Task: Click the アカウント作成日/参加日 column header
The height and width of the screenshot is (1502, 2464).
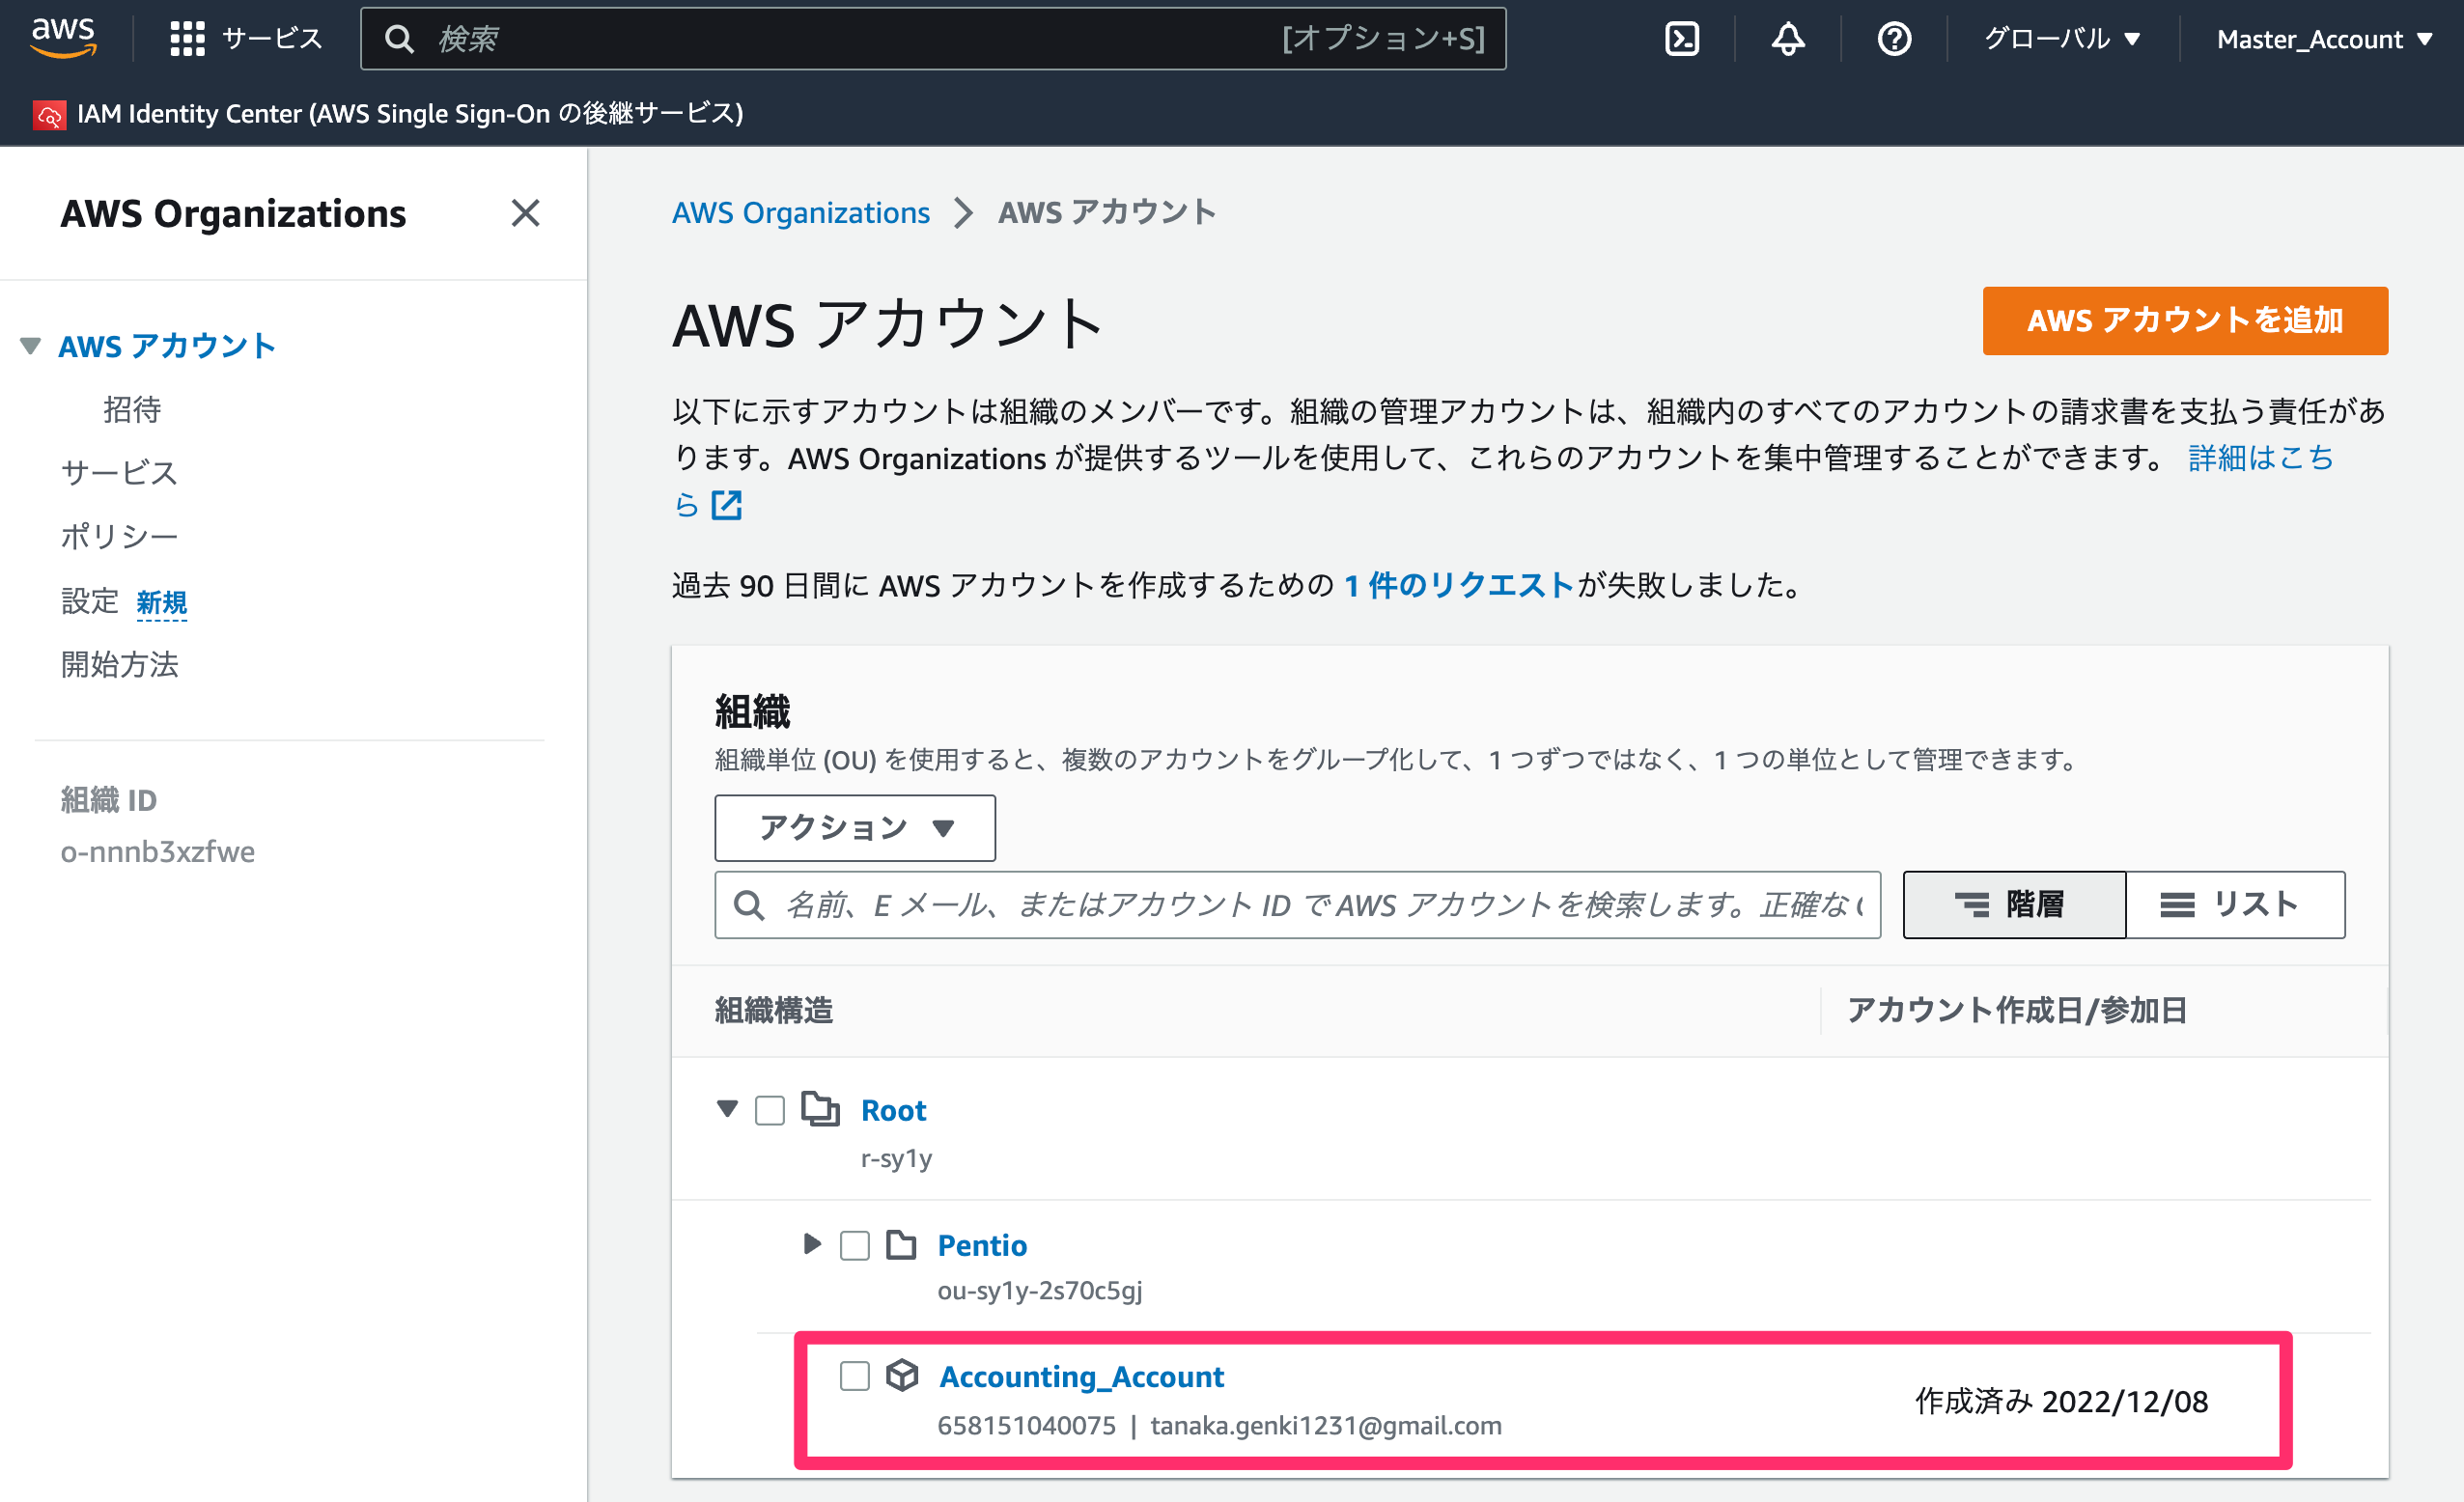Action: tap(2016, 1010)
